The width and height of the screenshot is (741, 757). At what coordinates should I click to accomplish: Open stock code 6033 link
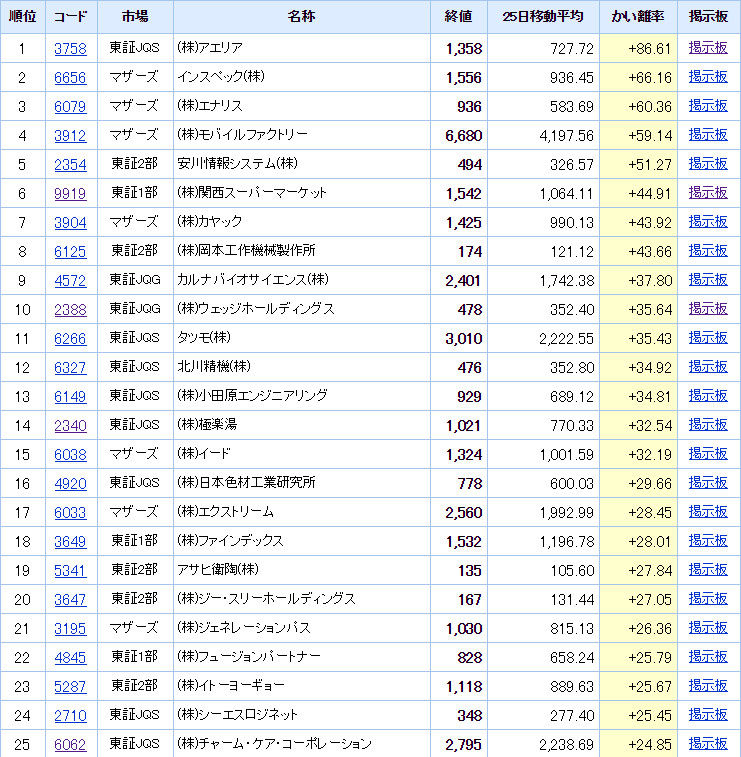point(70,512)
